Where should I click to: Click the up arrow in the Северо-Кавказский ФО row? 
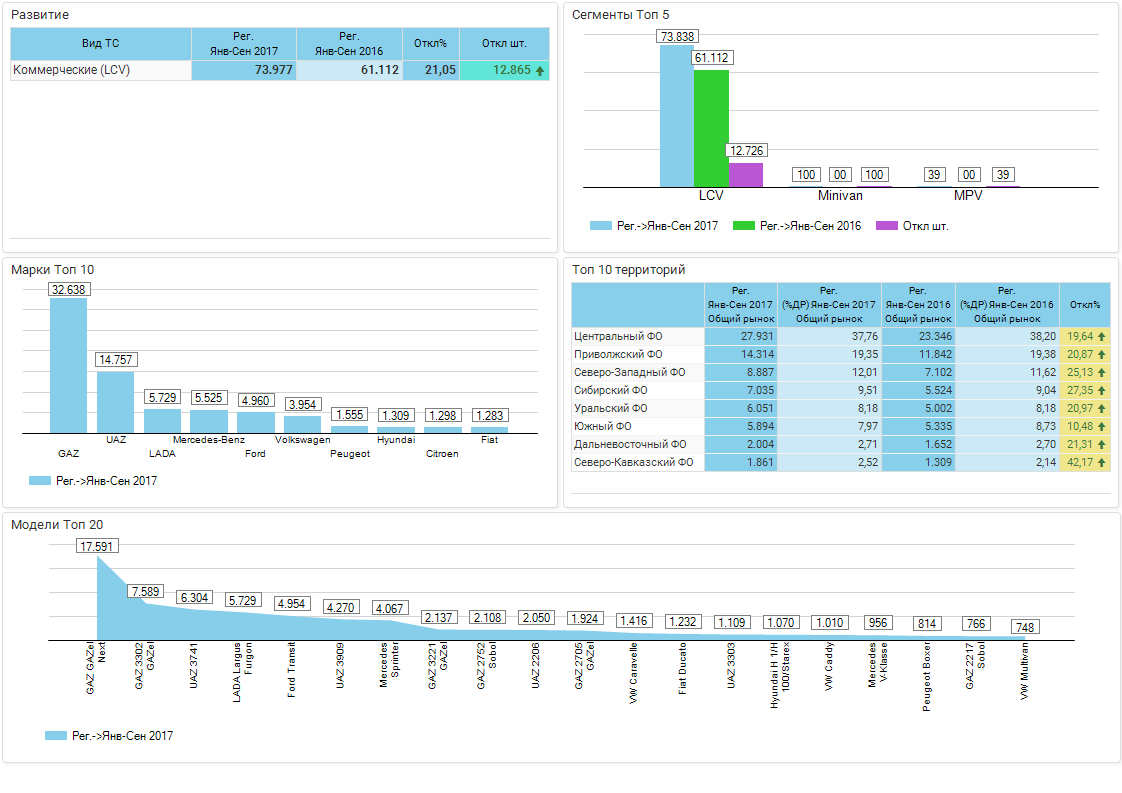coord(1101,463)
